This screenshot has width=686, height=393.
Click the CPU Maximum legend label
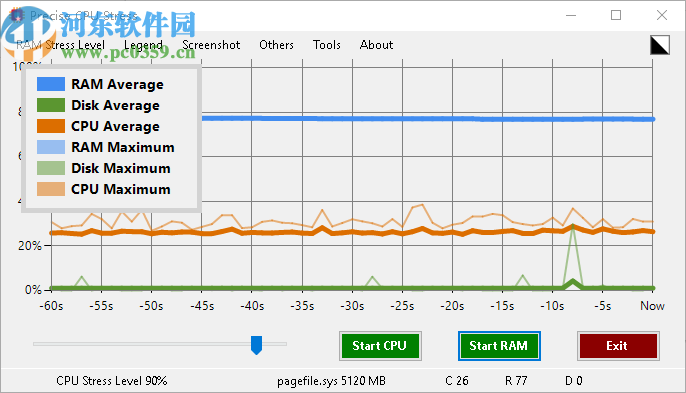[121, 189]
